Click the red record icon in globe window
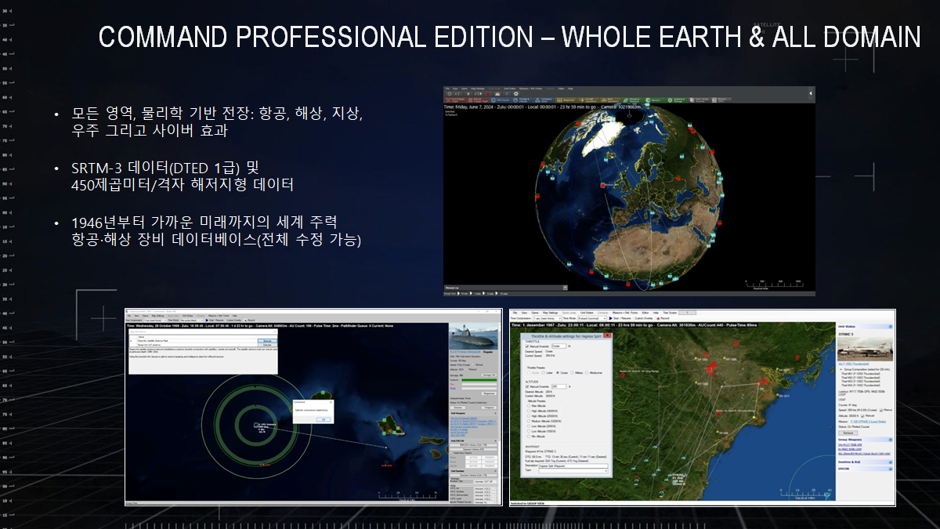940x529 pixels. (x=488, y=94)
